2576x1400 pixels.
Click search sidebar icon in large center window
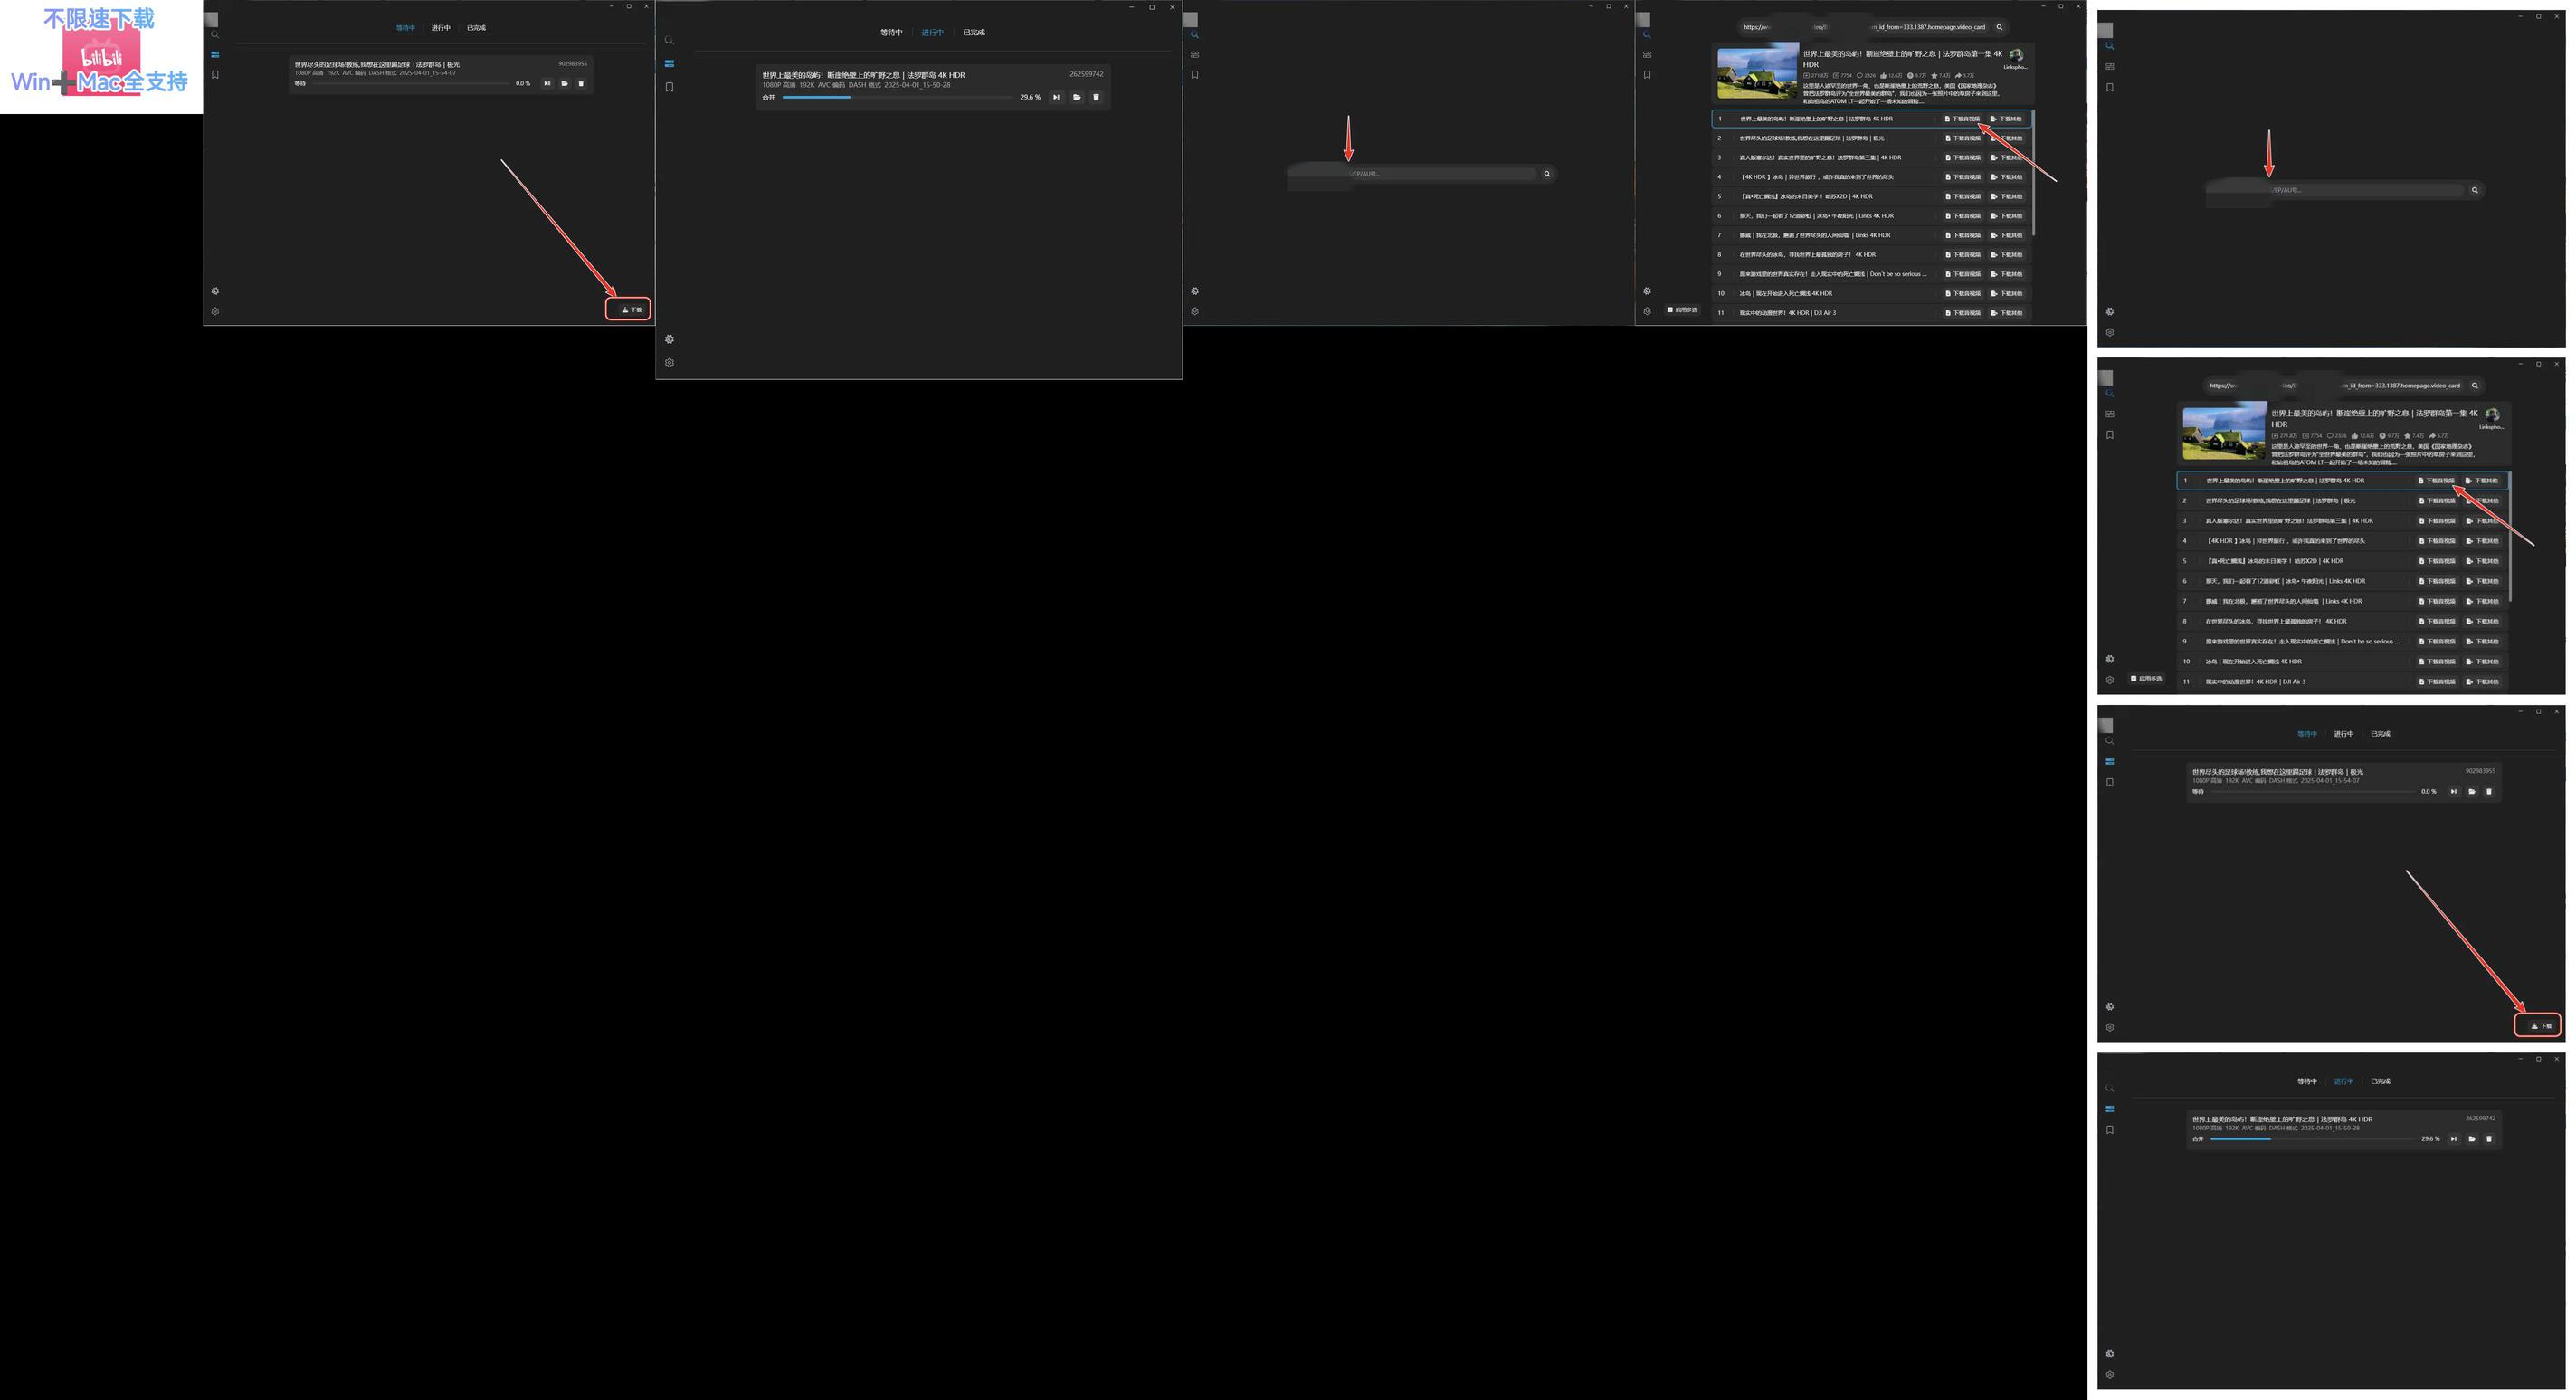669,40
